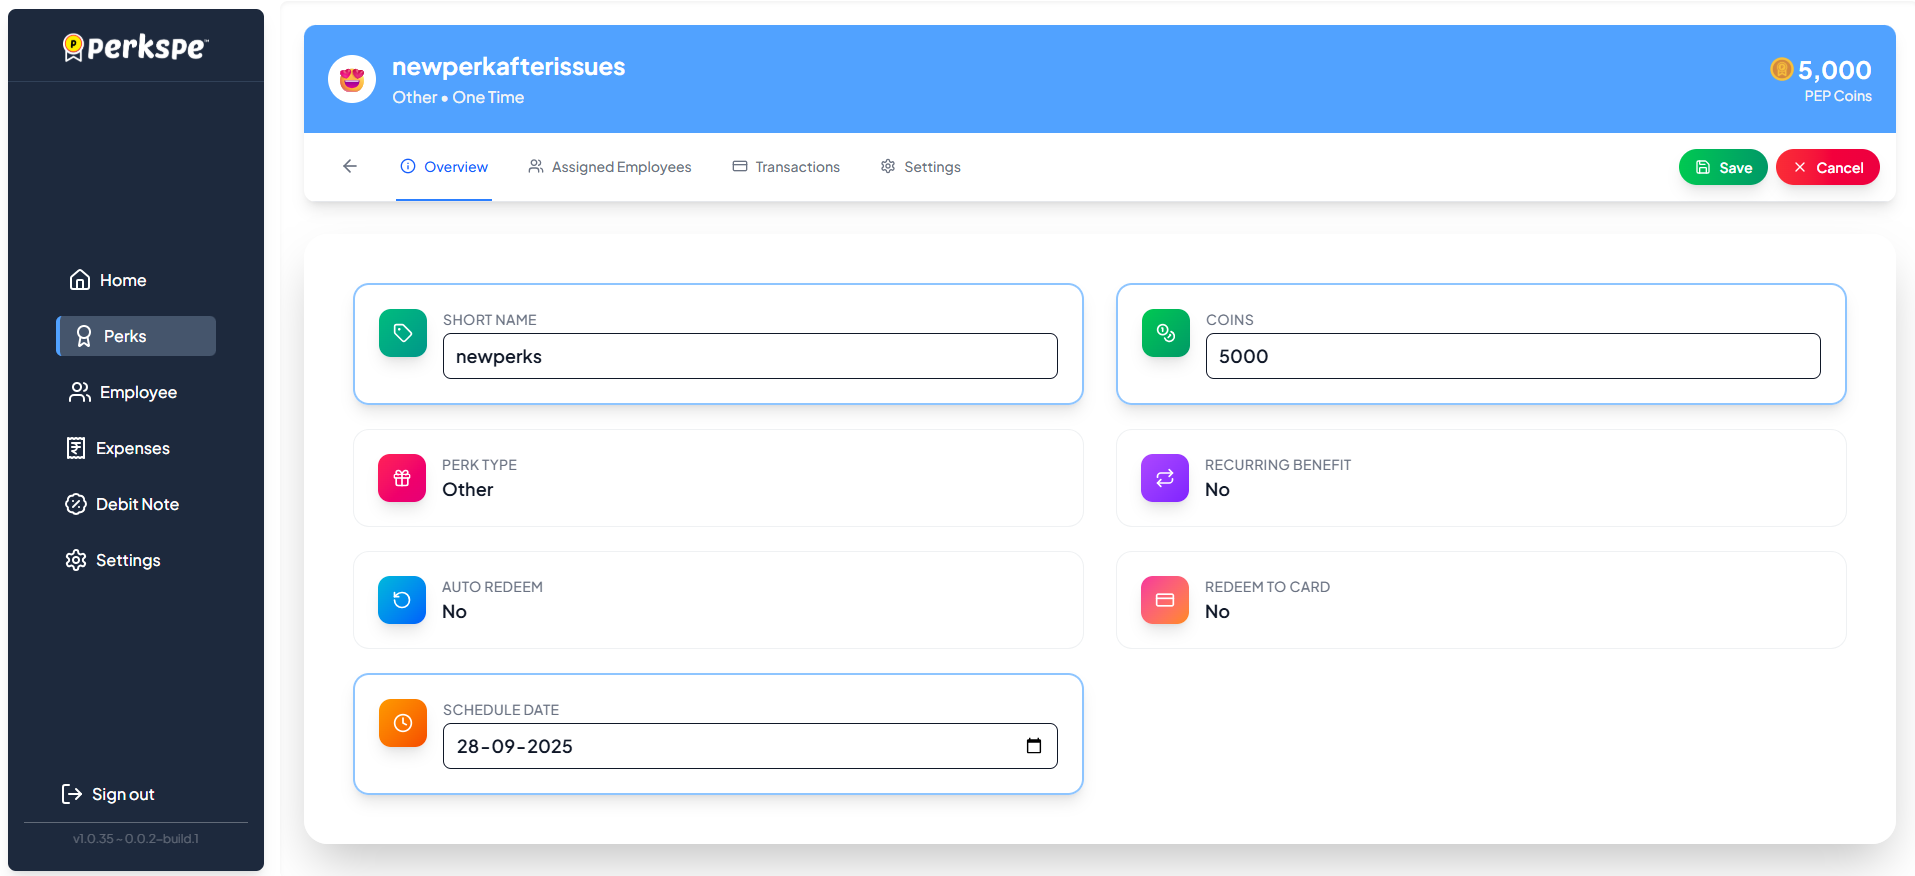Click the green Coins icon

pyautogui.click(x=1166, y=333)
